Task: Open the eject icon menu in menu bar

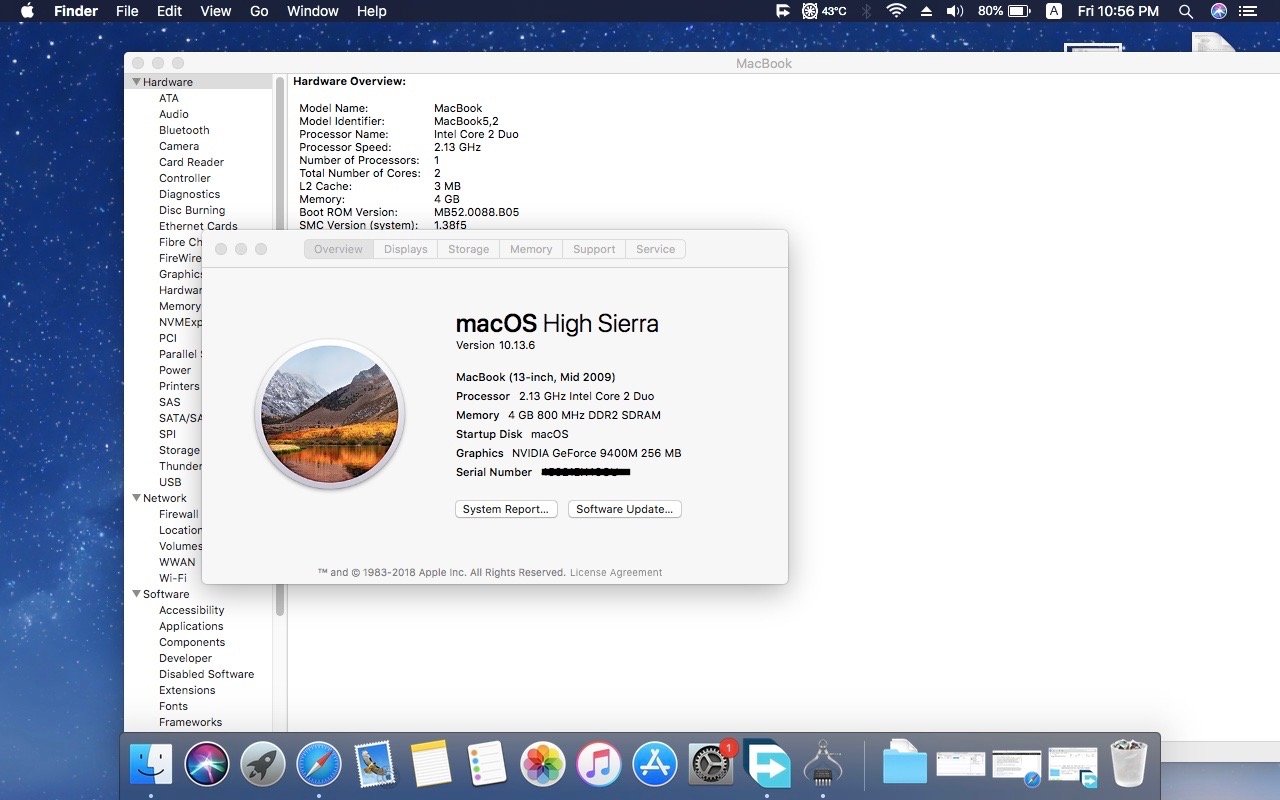Action: (x=926, y=11)
